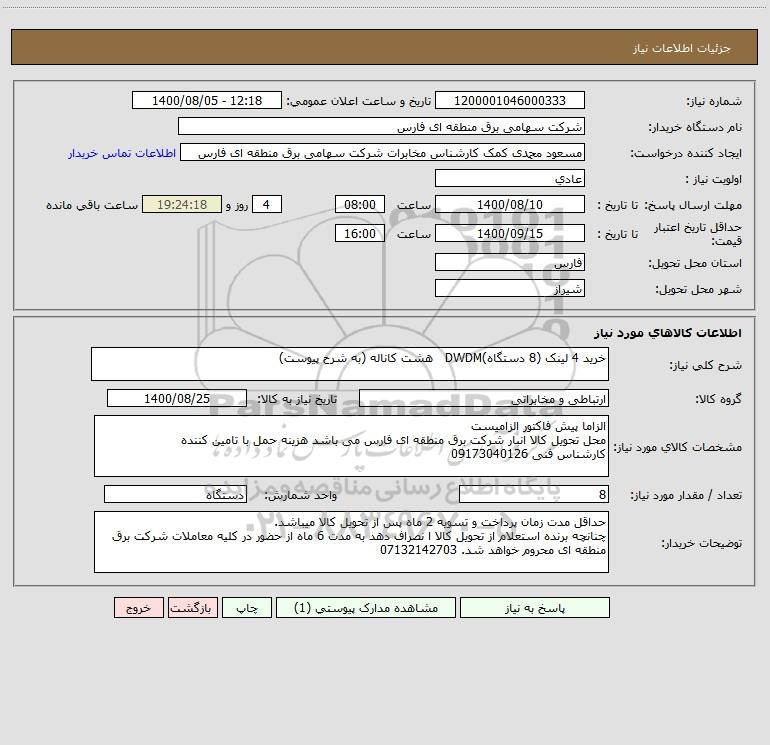770x745 pixels.
Task: Click price validity time 16:00
Action: [359, 233]
